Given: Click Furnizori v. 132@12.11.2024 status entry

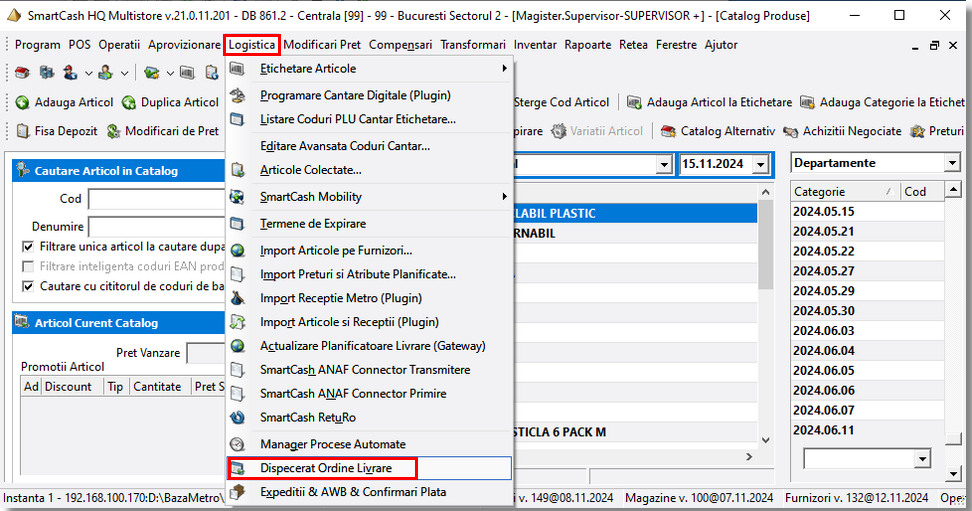Looking at the screenshot, I should [856, 498].
